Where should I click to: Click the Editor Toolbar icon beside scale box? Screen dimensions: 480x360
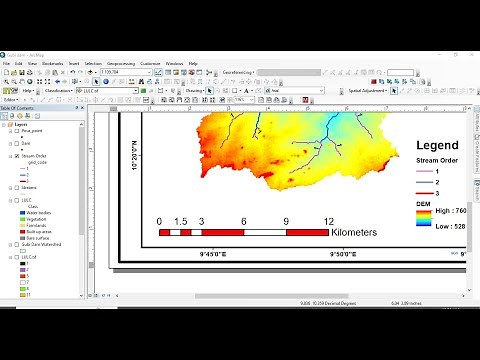point(158,72)
